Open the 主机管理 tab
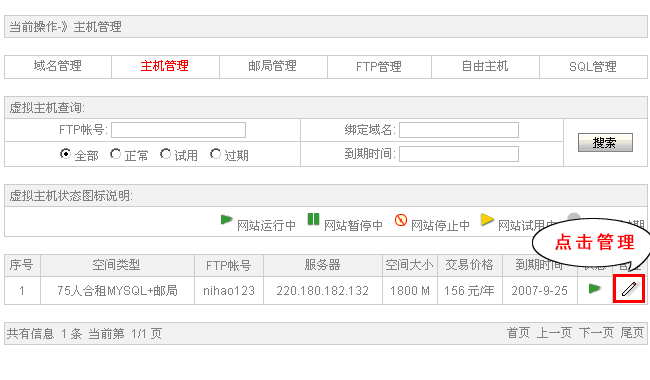Image resolution: width=650 pixels, height=380 pixels. tap(165, 66)
